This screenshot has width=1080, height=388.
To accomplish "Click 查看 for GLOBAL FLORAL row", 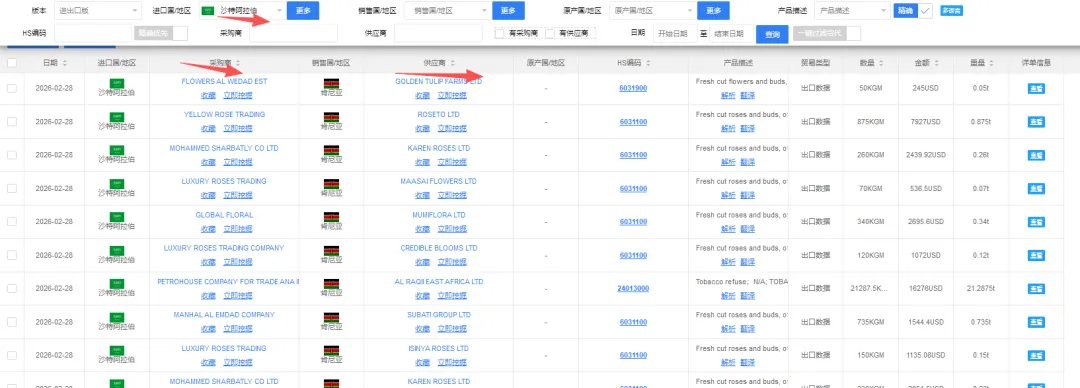I will tap(1036, 222).
